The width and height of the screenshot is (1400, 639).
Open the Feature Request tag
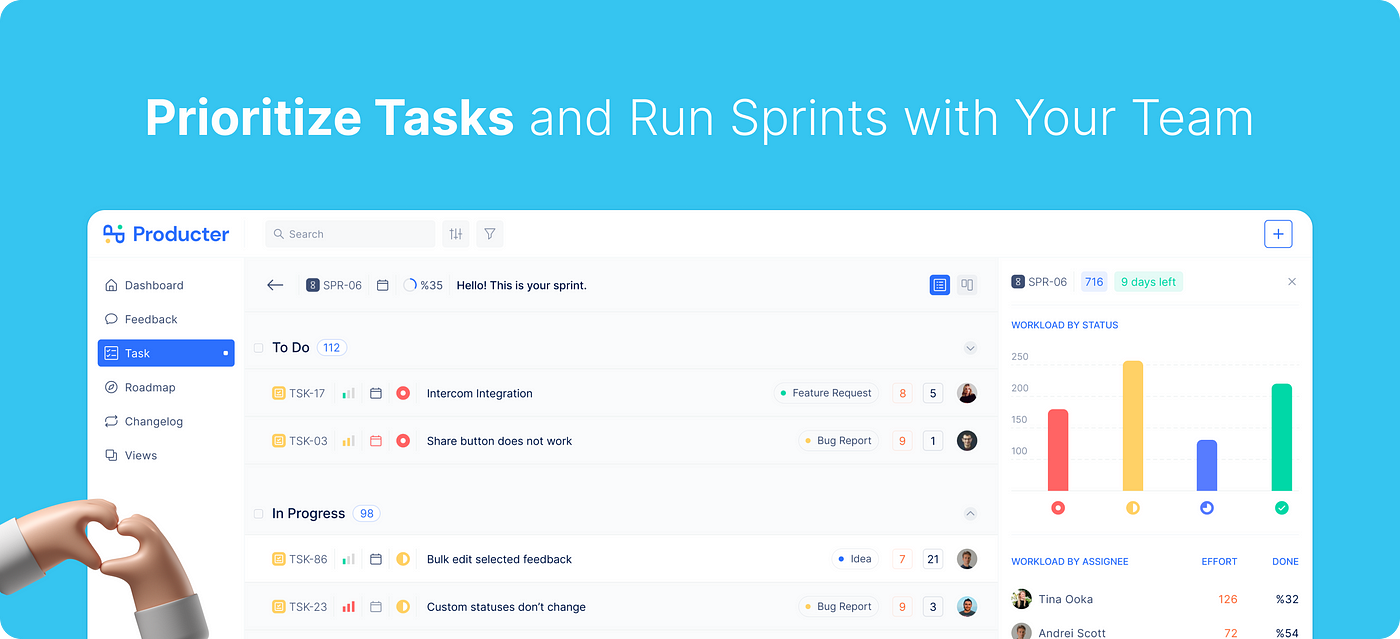(x=826, y=393)
